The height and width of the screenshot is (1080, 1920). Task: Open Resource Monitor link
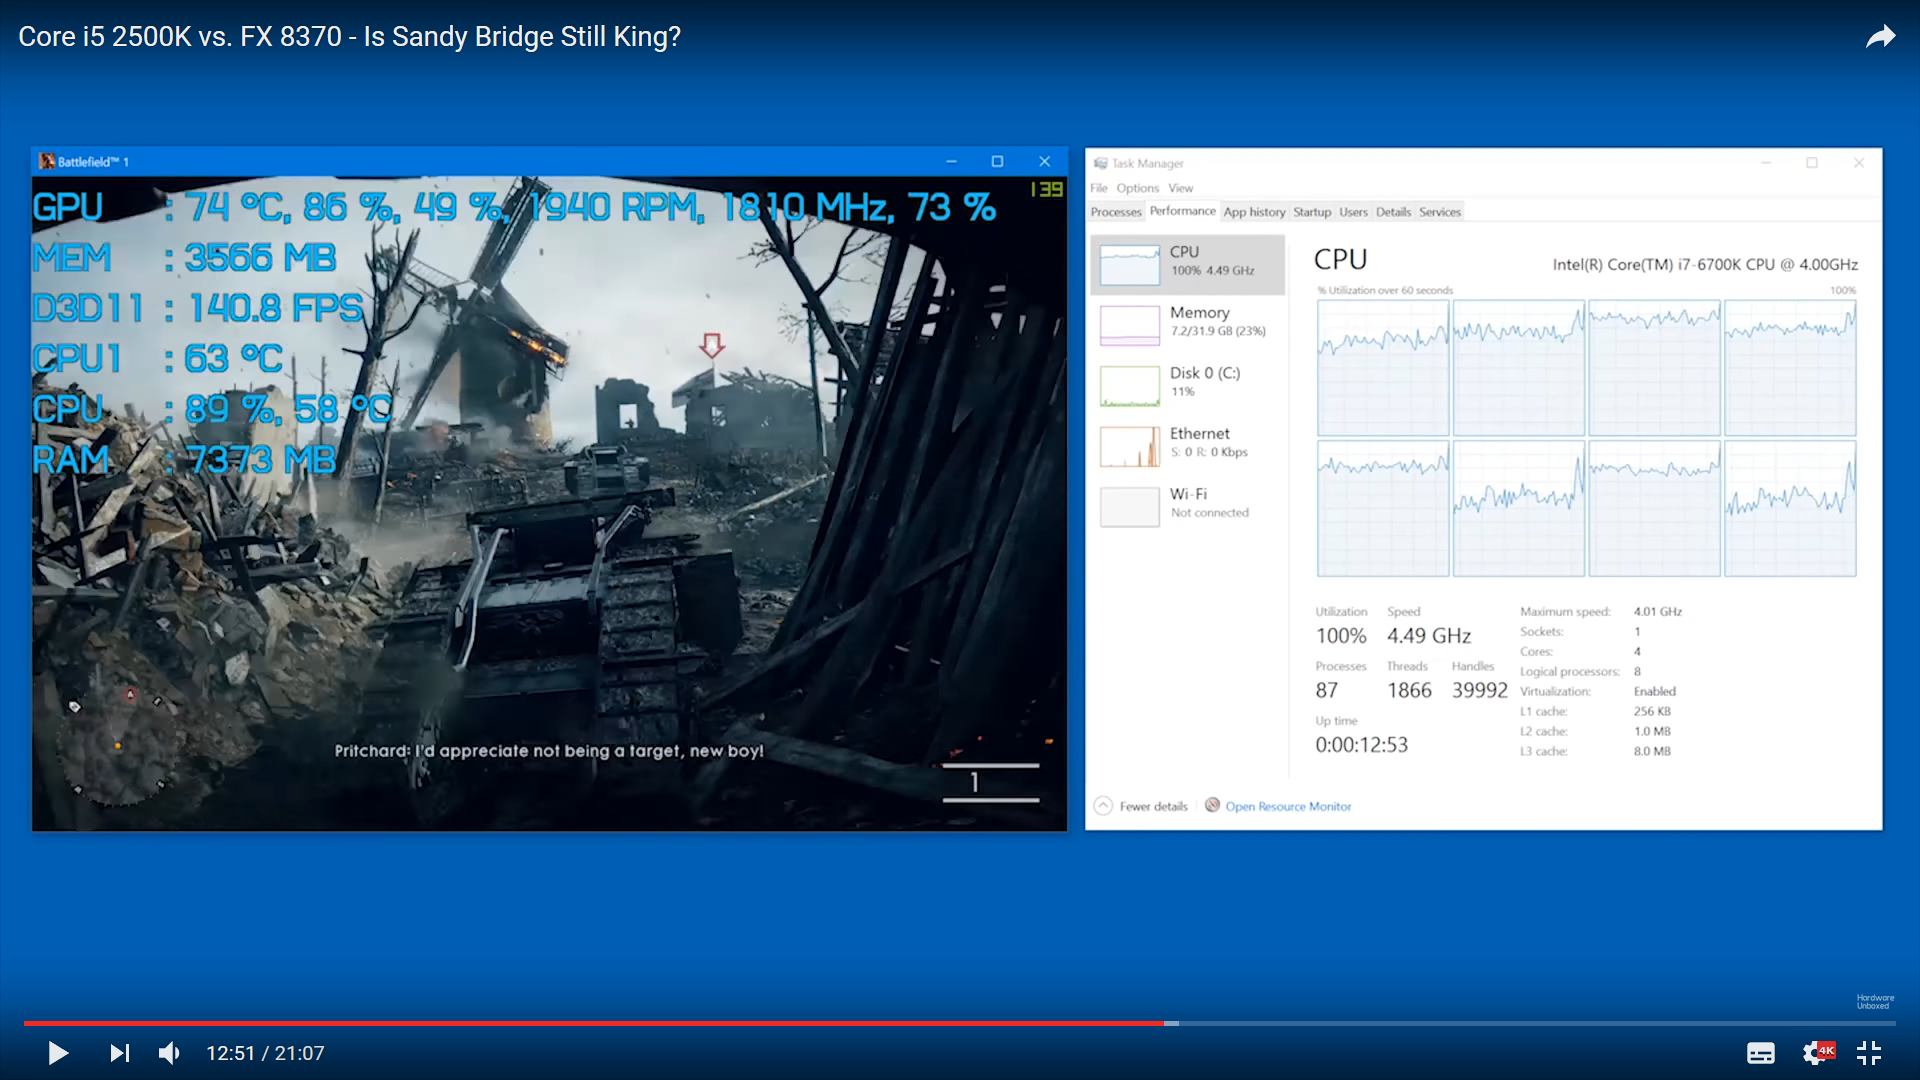1288,806
